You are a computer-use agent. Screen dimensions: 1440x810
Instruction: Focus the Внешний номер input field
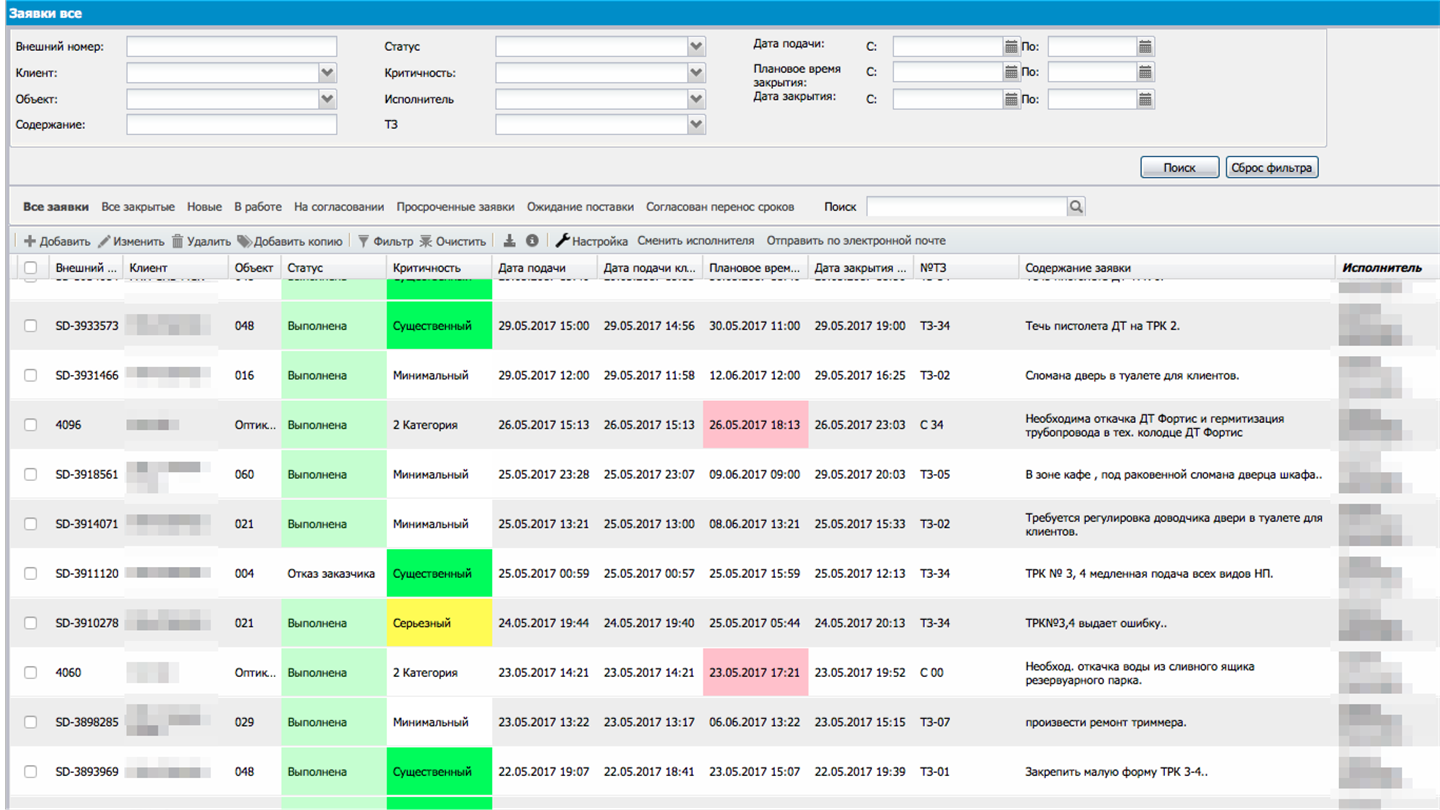click(232, 47)
